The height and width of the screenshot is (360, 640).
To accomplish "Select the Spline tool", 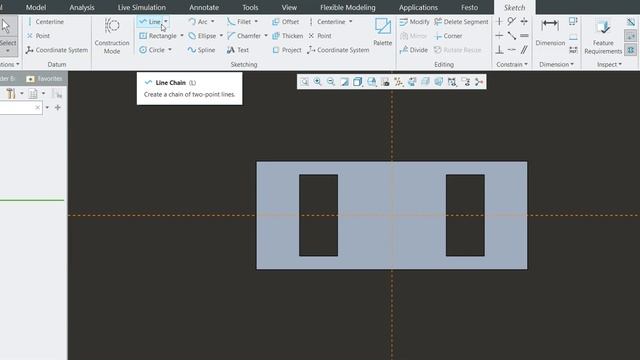I will (201, 50).
